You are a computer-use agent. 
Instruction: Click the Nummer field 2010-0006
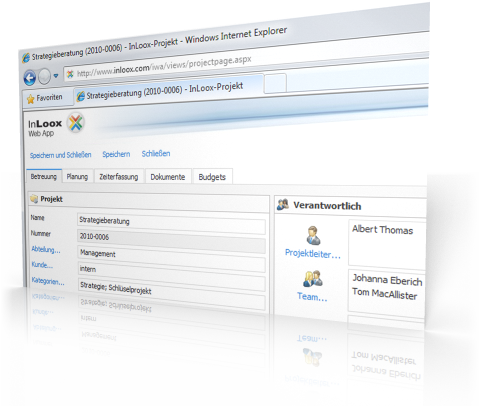click(x=171, y=241)
